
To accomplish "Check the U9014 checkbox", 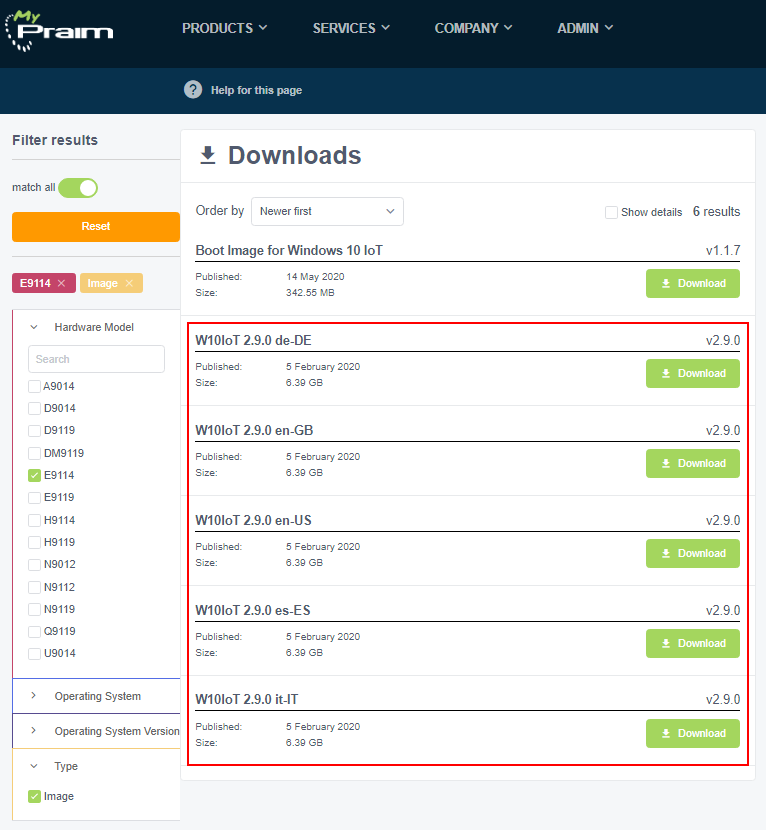I will (x=34, y=654).
